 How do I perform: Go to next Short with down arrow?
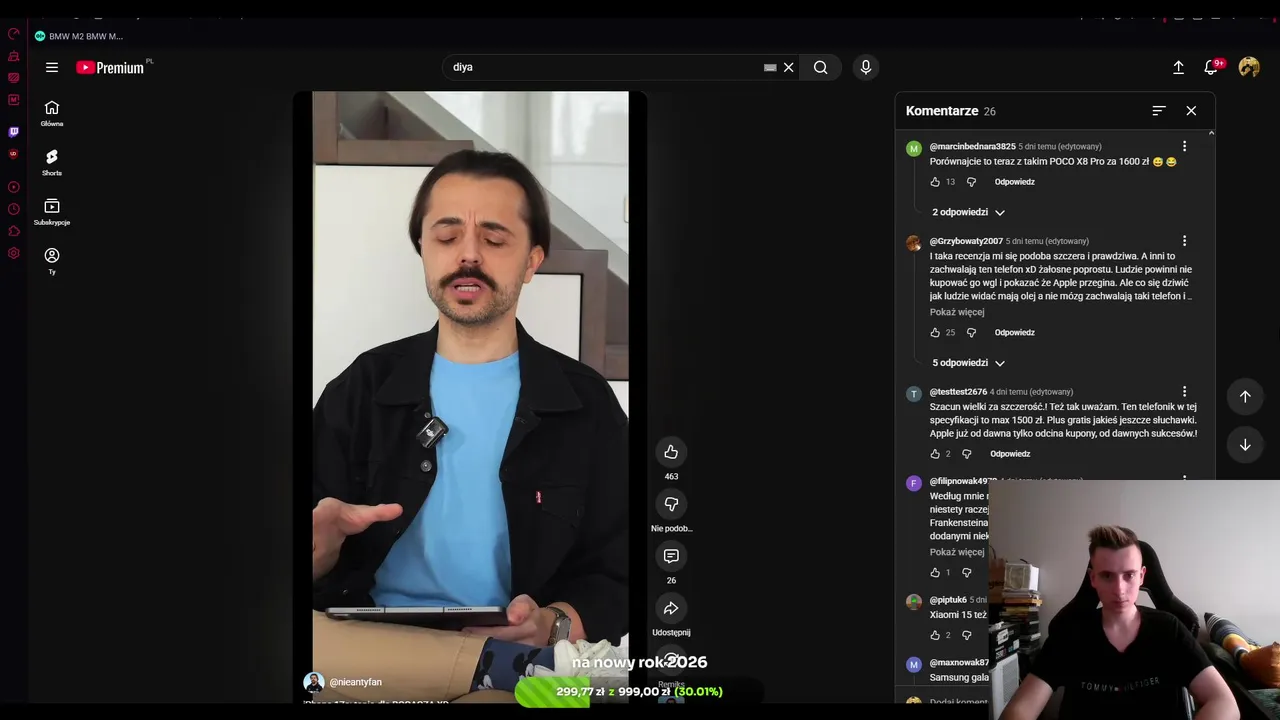pyautogui.click(x=1245, y=445)
